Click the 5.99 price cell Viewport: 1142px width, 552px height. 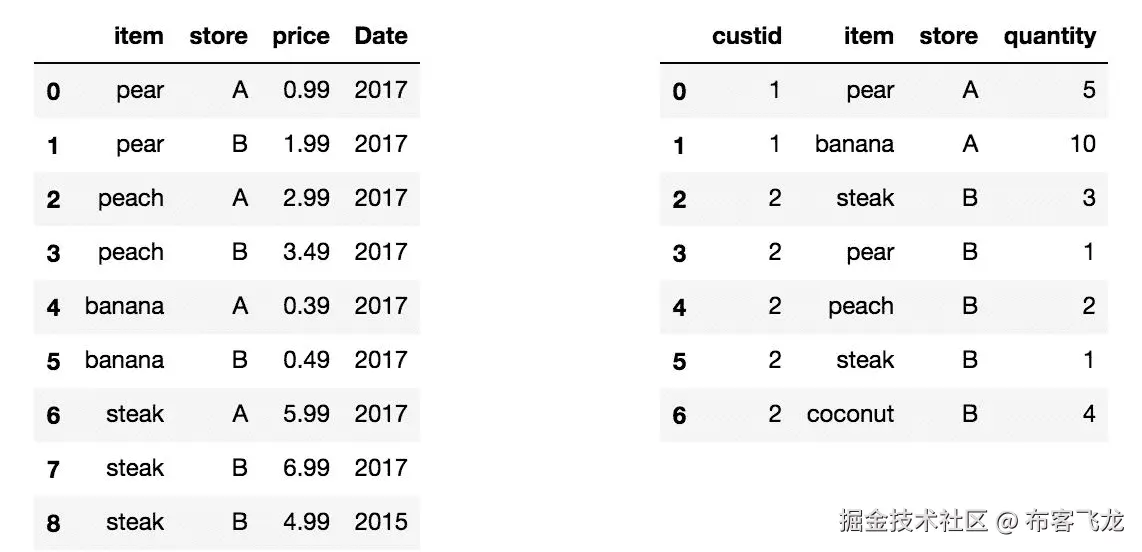pyautogui.click(x=306, y=414)
